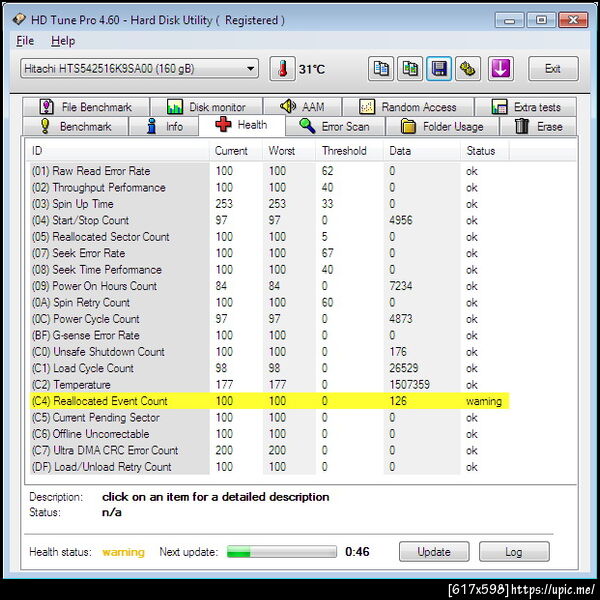Image resolution: width=600 pixels, height=600 pixels.
Task: Click the copy screenshot to clipboard icon
Action: coord(410,69)
